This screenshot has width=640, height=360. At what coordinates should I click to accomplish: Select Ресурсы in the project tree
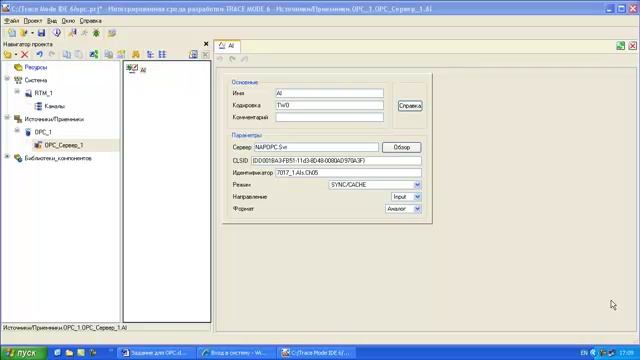[36, 67]
